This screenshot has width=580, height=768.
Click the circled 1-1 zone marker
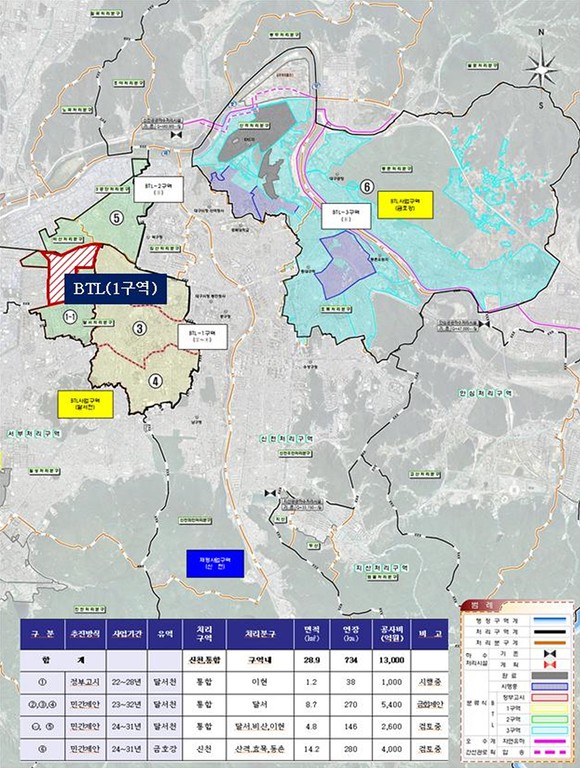(x=70, y=317)
